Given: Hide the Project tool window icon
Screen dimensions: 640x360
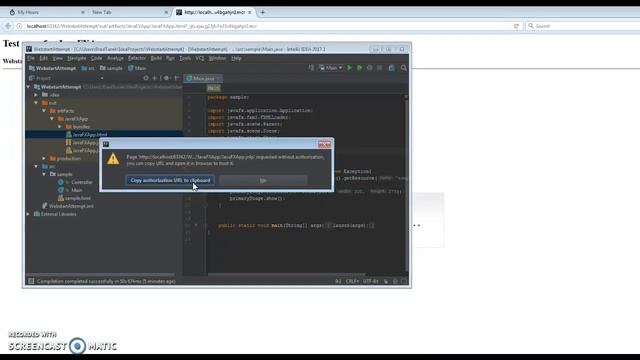Looking at the screenshot, I should click(177, 78).
